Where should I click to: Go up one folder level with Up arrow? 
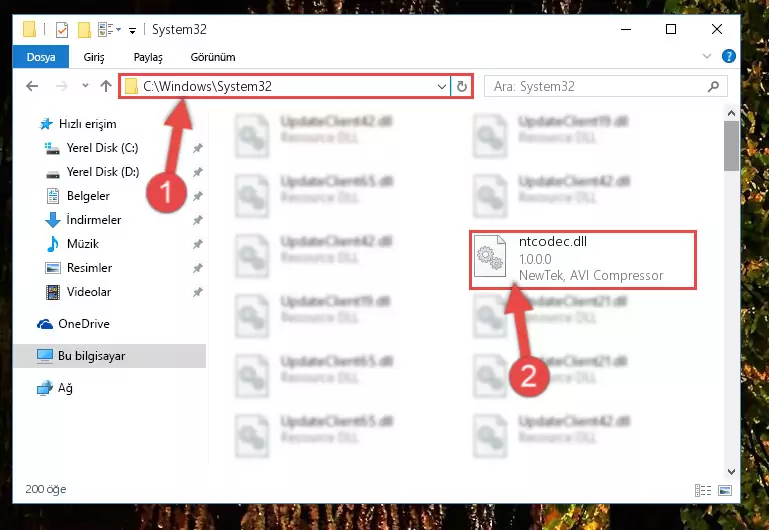(106, 86)
